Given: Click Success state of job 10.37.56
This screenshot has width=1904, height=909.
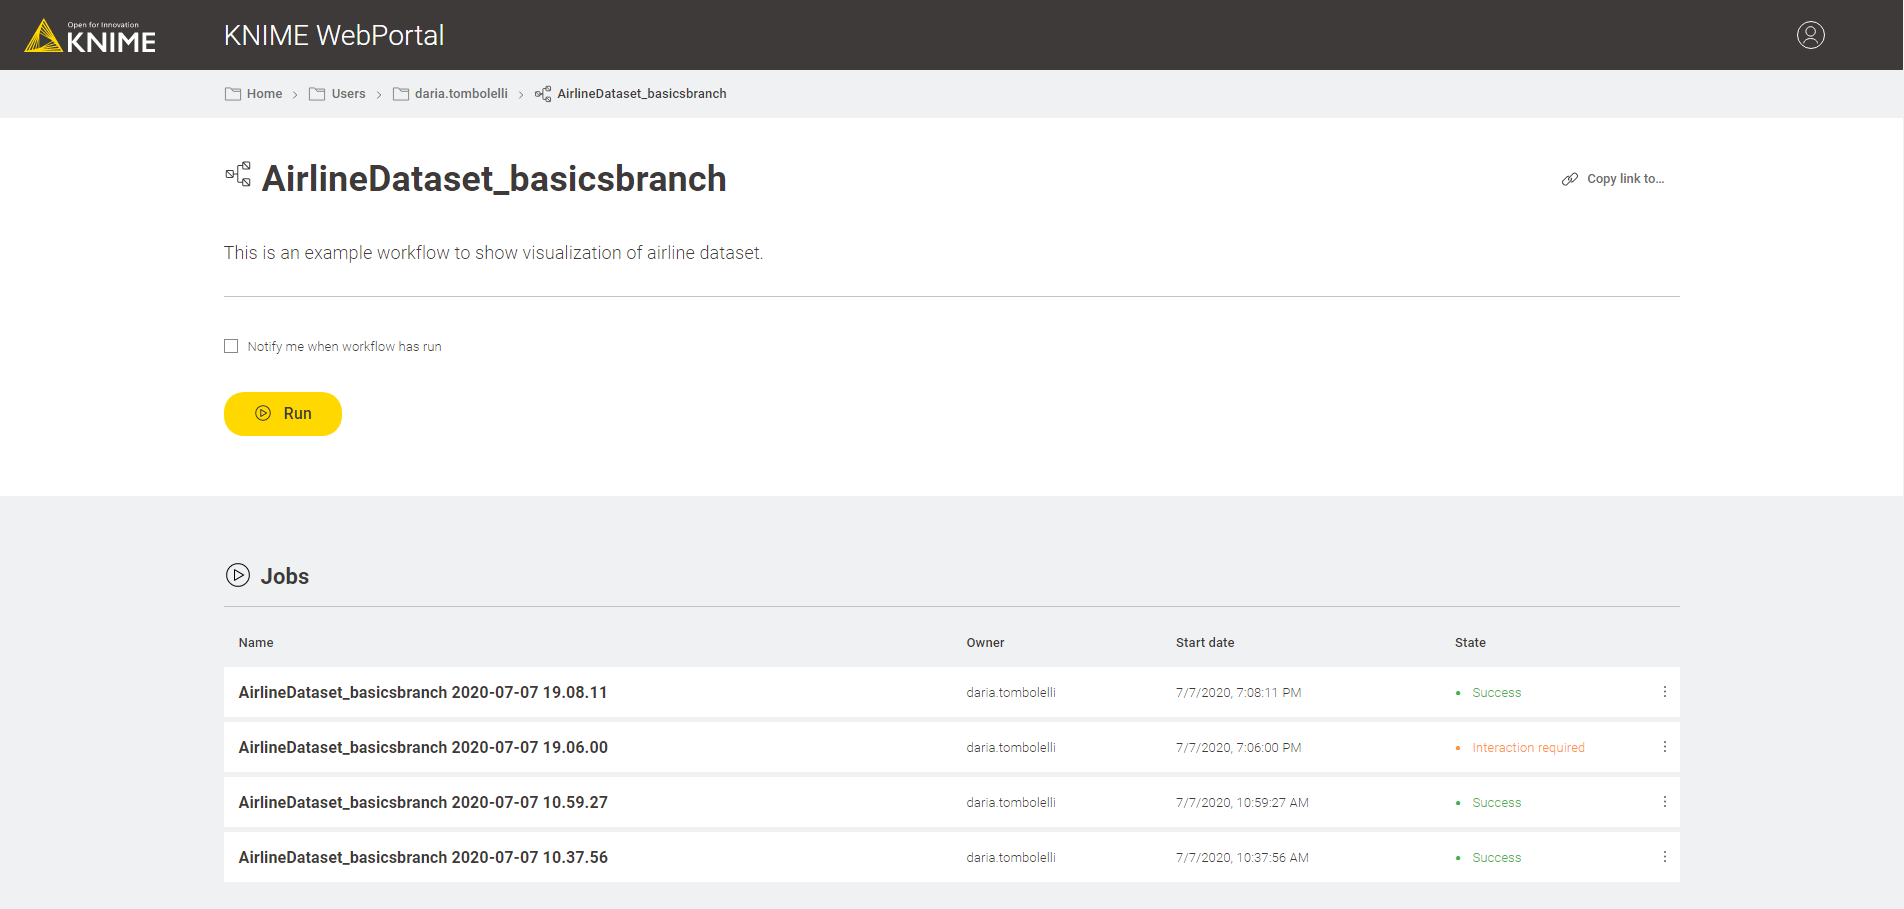Looking at the screenshot, I should click(1496, 858).
